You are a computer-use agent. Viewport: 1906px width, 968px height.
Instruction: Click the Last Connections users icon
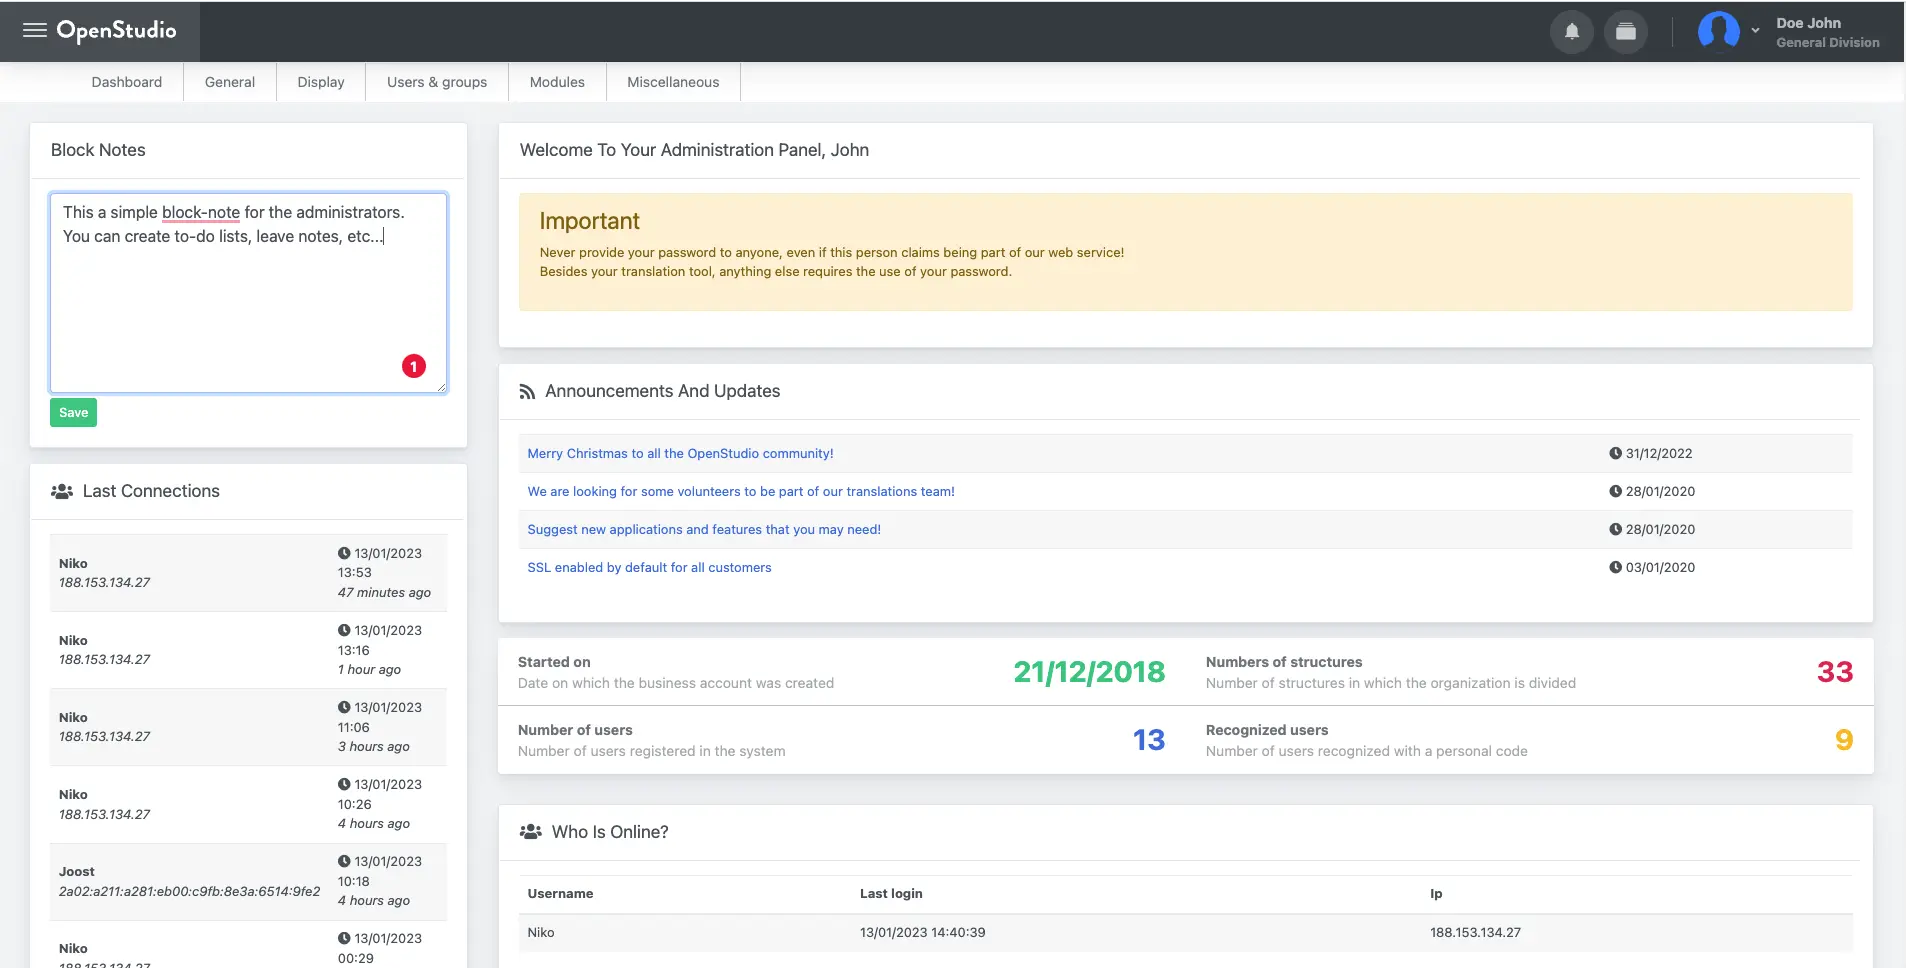pos(62,491)
